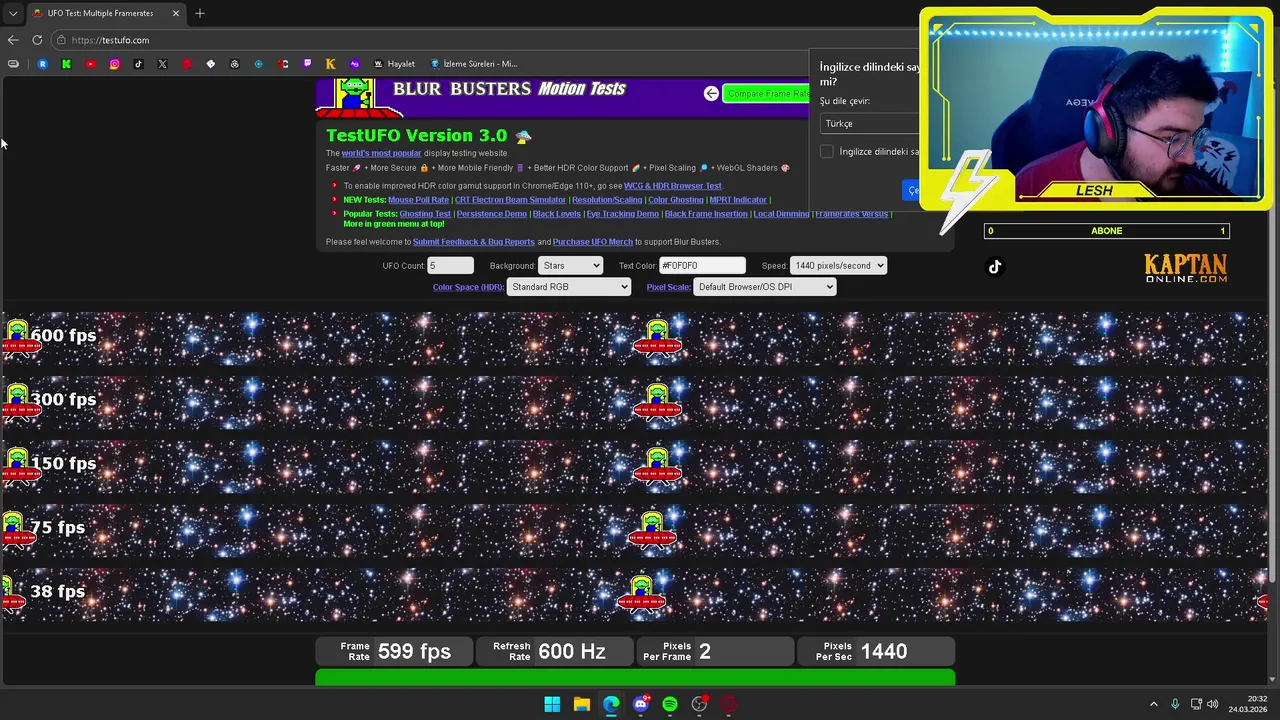This screenshot has width=1280, height=720.
Task: Open File Explorer from the taskbar
Action: point(581,704)
